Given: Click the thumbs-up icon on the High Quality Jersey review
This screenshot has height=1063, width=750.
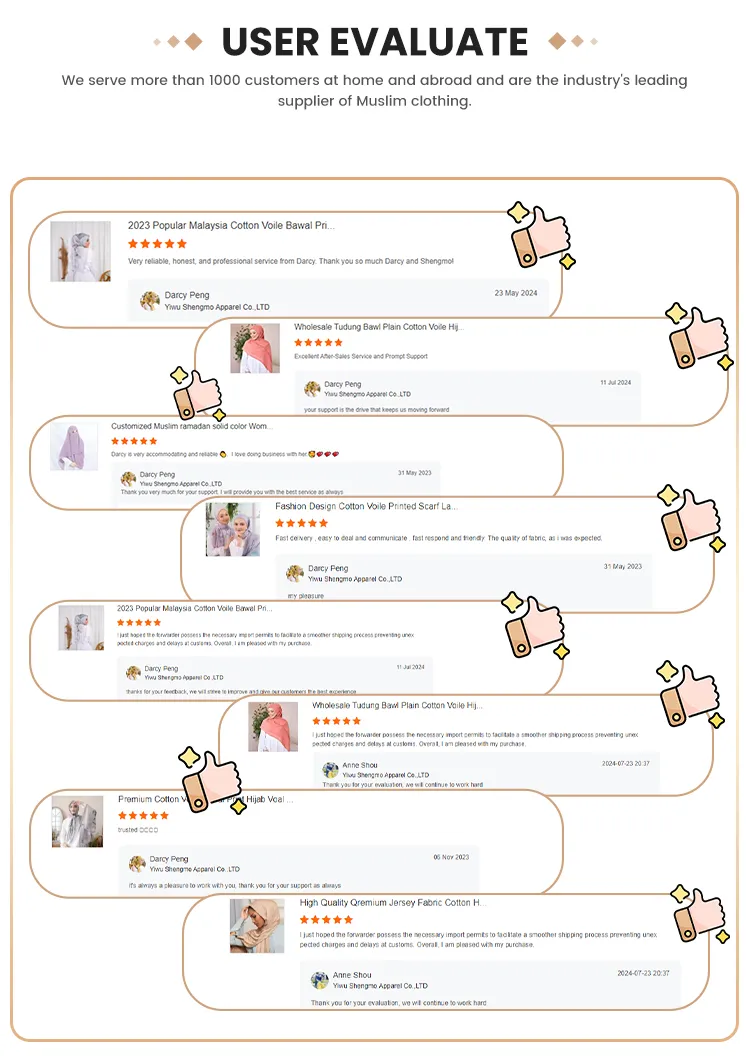Looking at the screenshot, I should tap(700, 914).
